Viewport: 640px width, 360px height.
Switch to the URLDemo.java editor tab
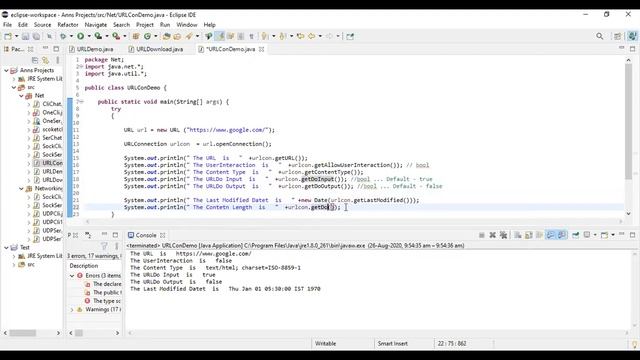click(91, 49)
